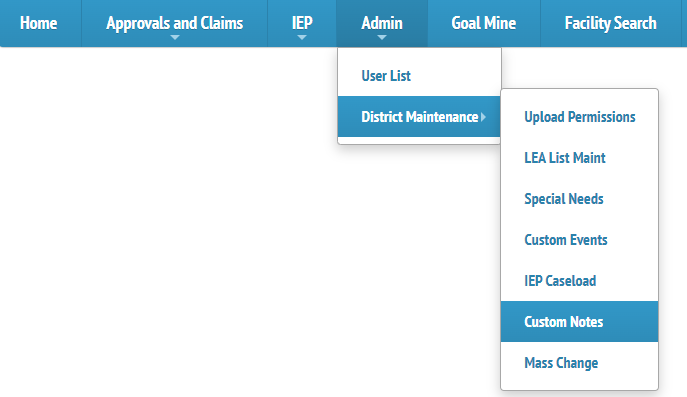Screen dimensions: 687x397
Task: Open the IEP navigation item
Action: point(302,23)
